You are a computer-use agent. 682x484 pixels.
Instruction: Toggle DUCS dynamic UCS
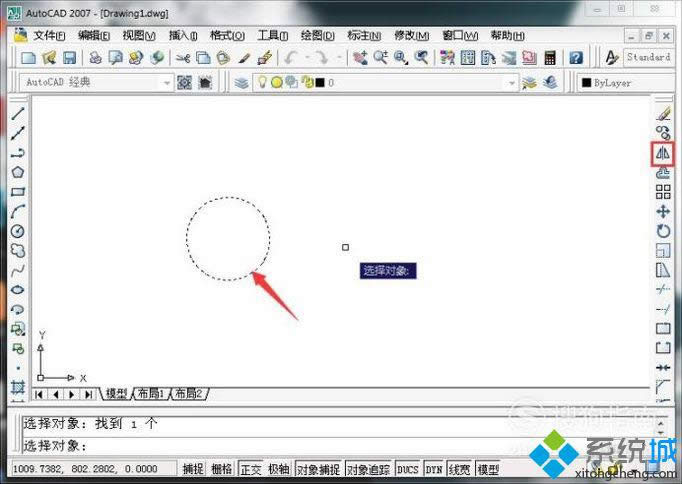[408, 469]
